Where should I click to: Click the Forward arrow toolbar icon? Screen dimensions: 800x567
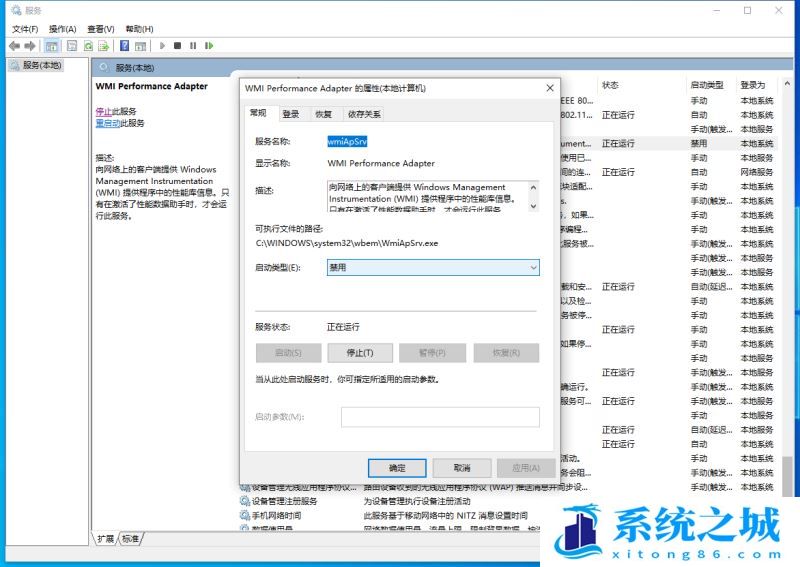30,46
